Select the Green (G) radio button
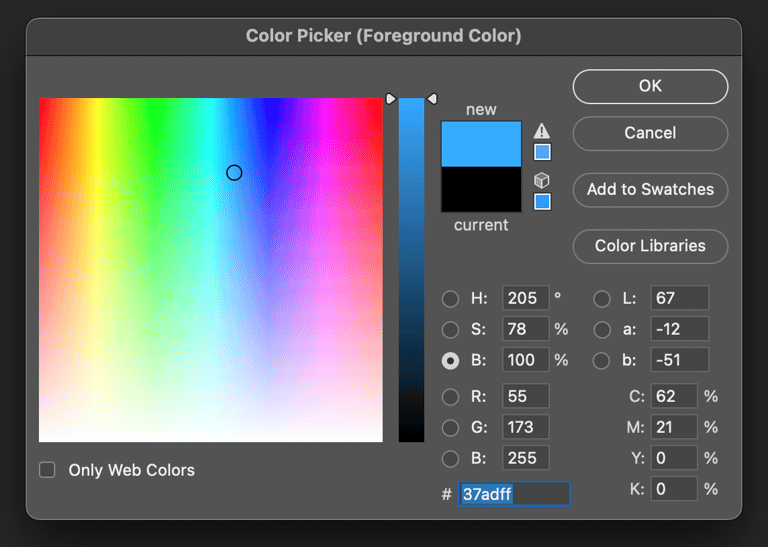The width and height of the screenshot is (768, 547). tap(451, 427)
